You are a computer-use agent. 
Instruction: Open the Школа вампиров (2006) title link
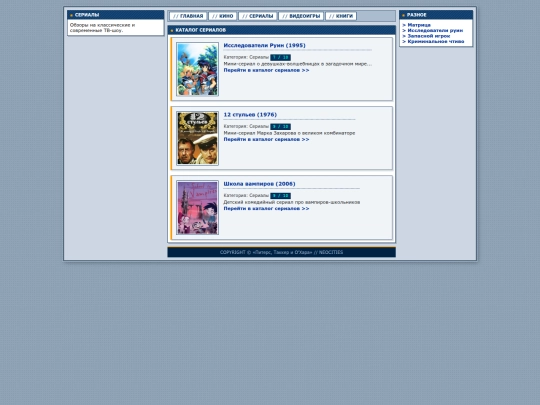(x=259, y=184)
